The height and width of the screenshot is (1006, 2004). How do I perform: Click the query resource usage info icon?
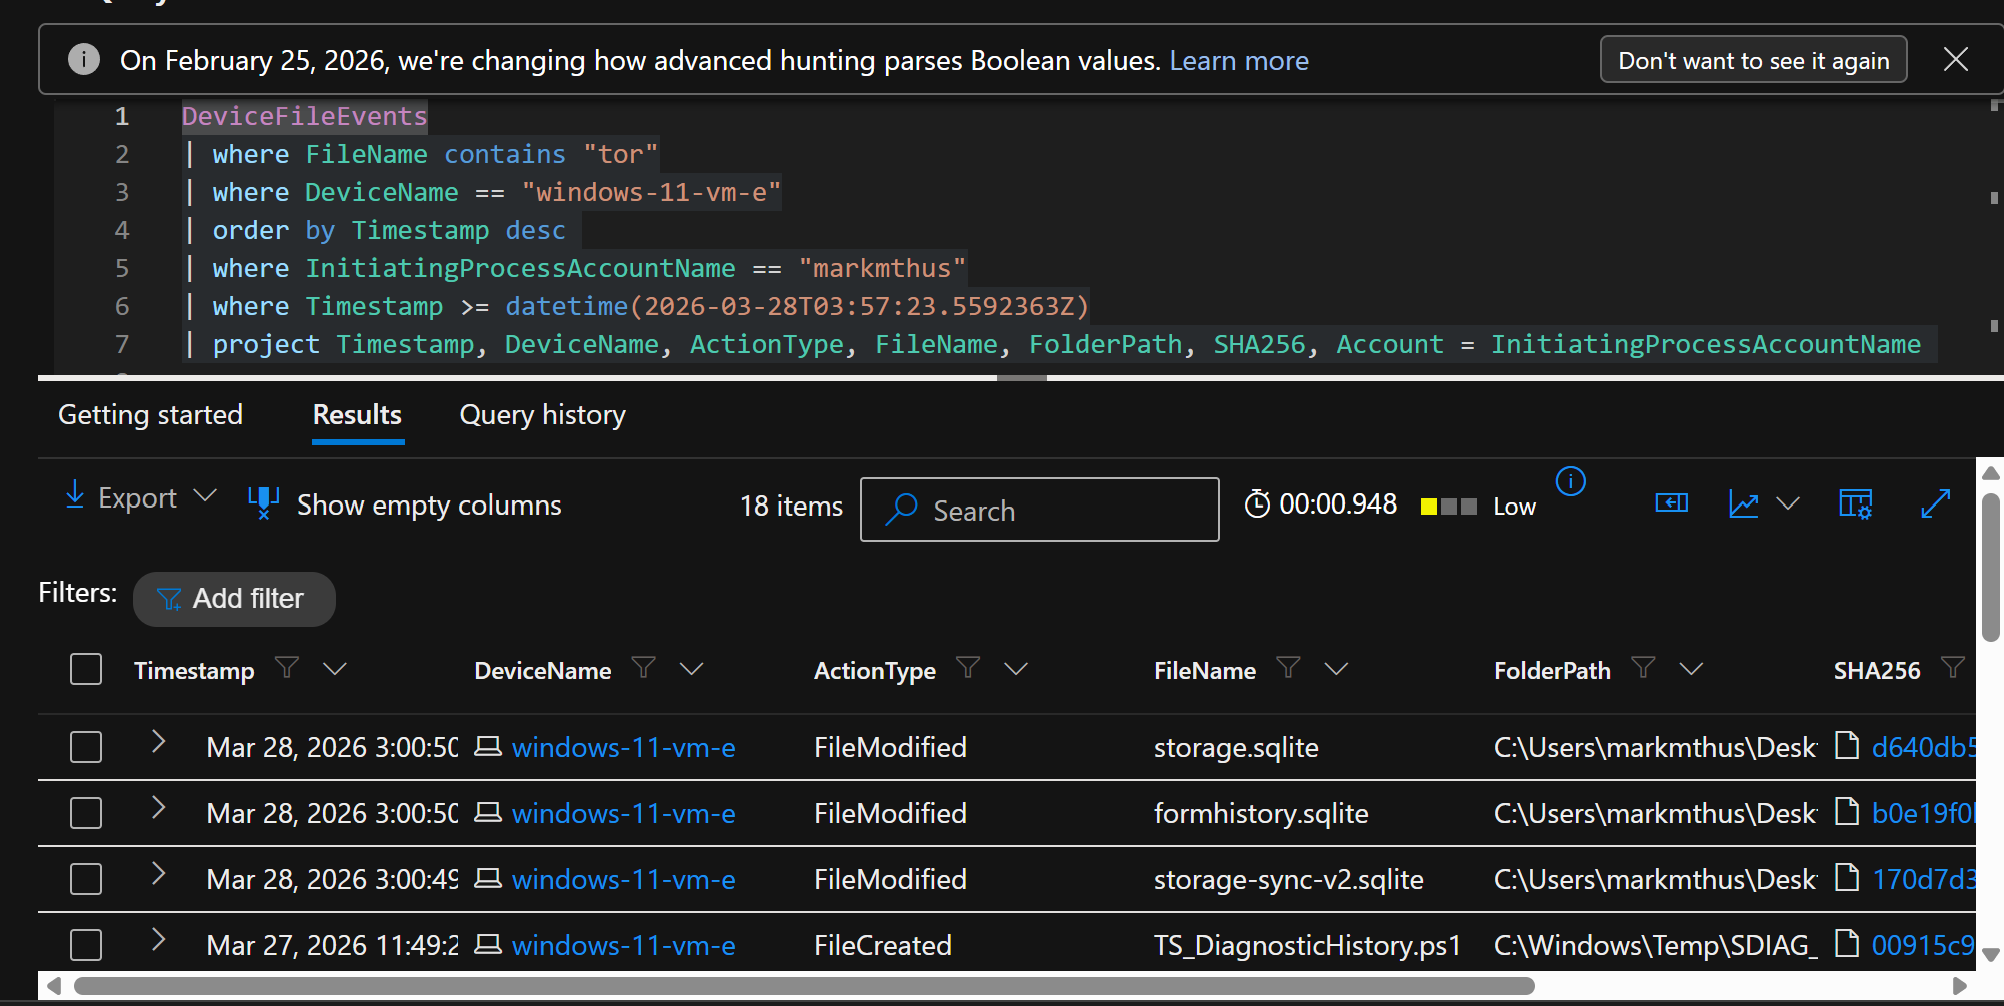click(x=1570, y=482)
